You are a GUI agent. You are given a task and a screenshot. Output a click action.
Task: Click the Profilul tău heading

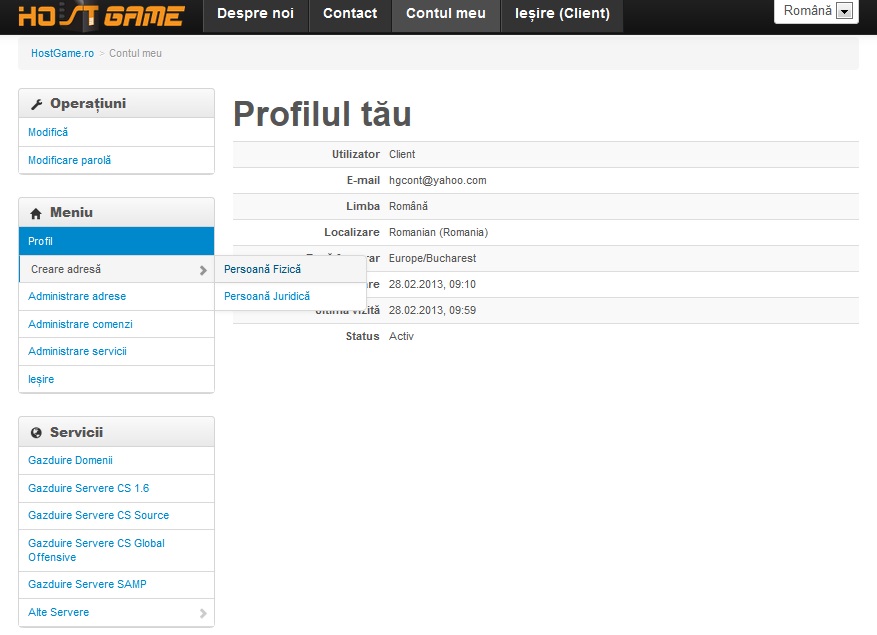tap(322, 114)
